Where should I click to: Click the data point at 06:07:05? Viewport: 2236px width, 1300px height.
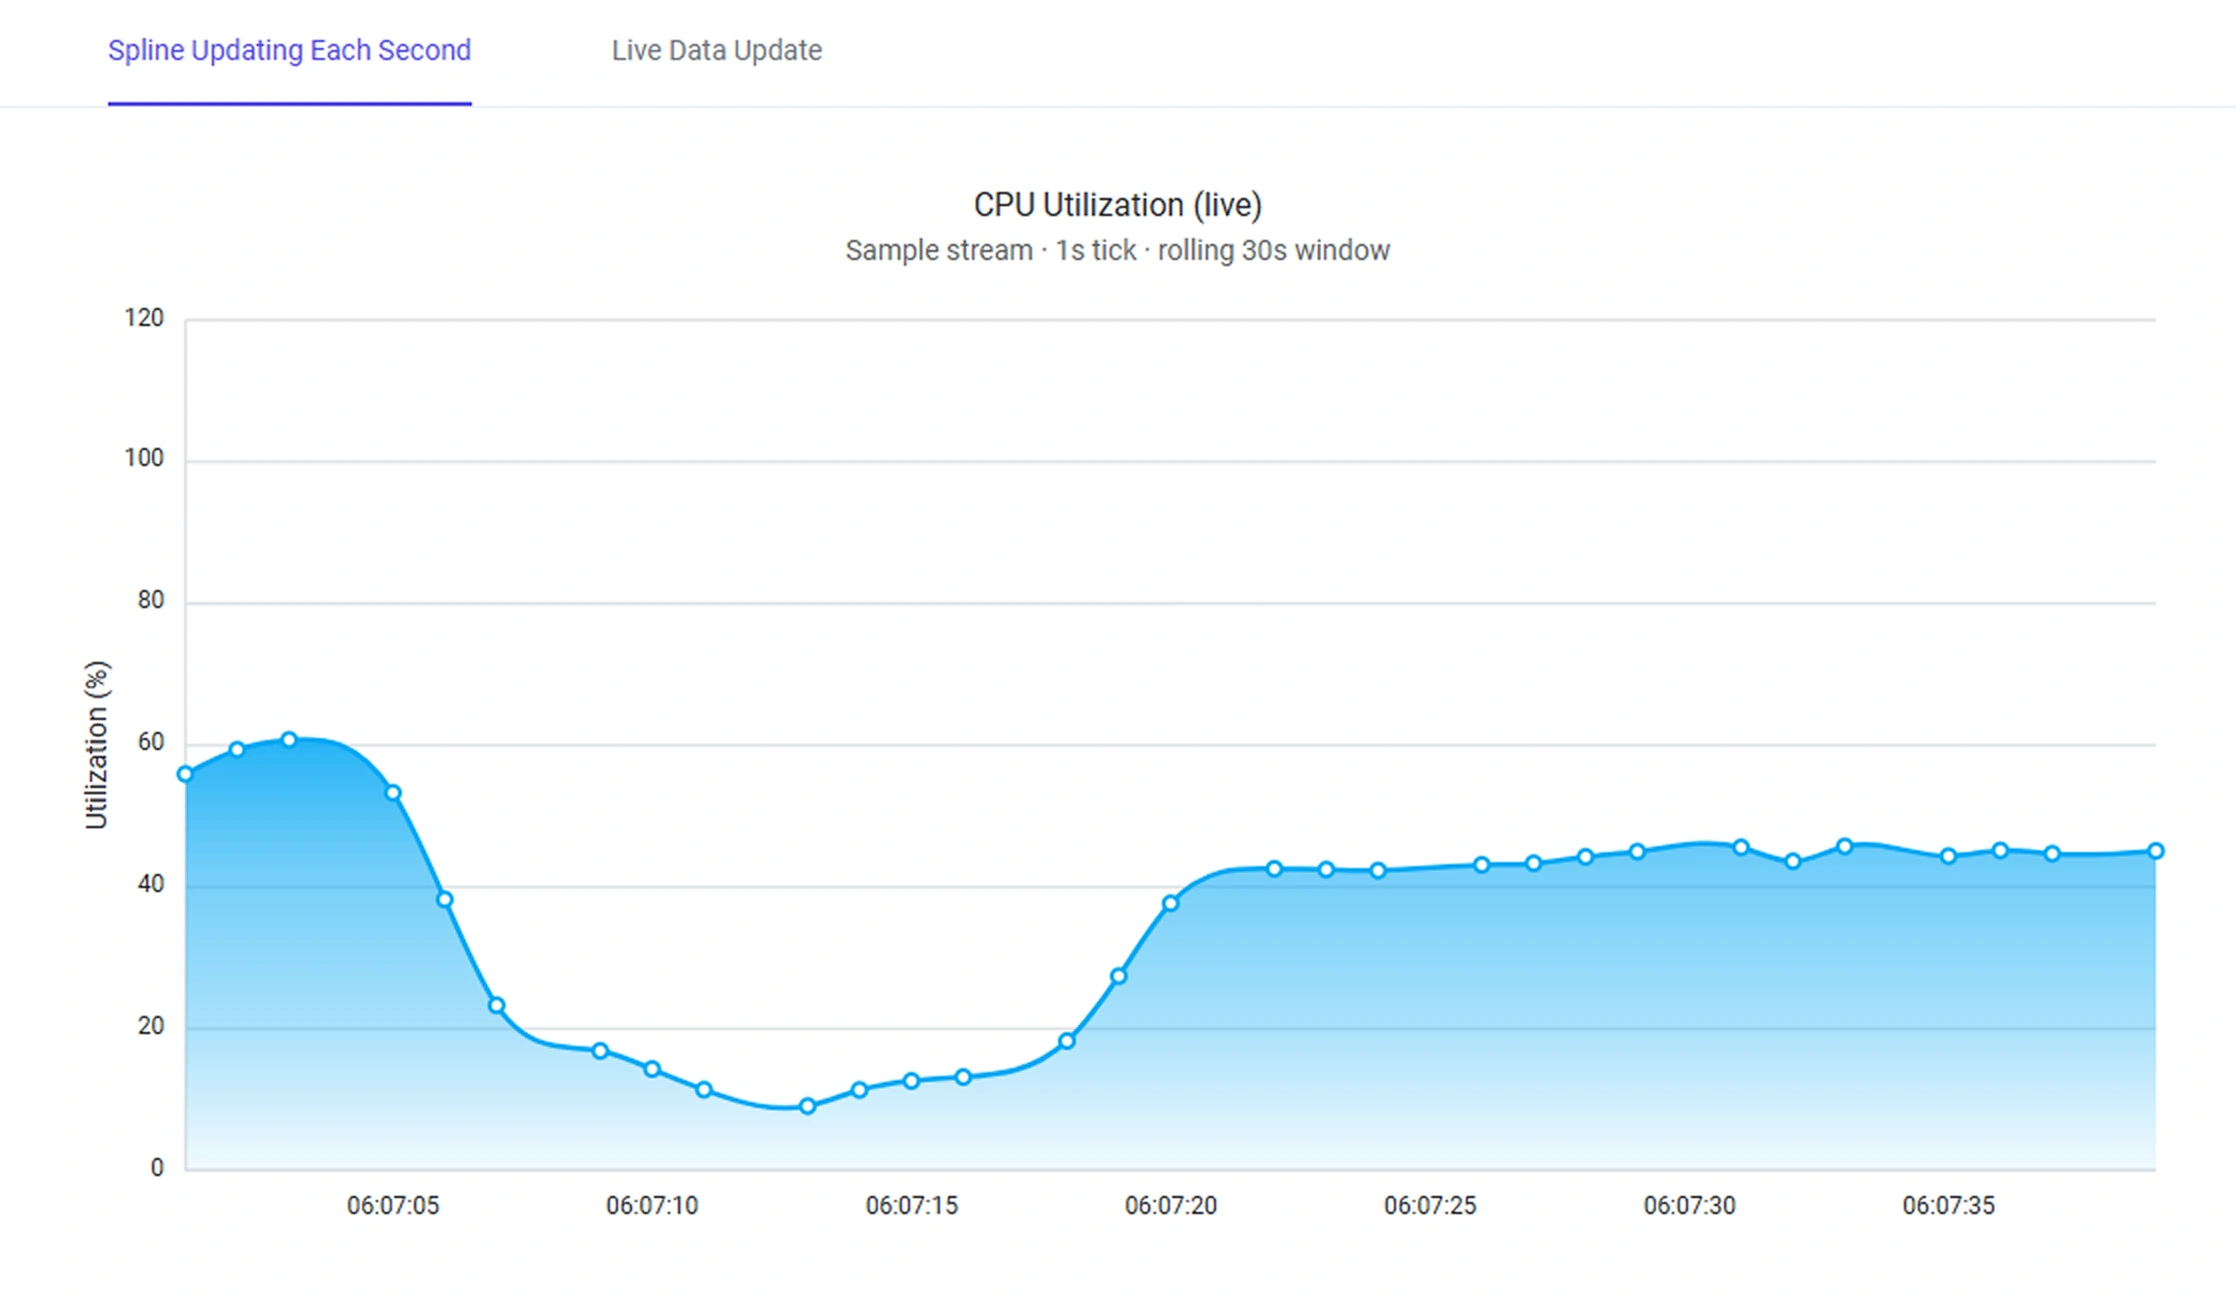393,793
